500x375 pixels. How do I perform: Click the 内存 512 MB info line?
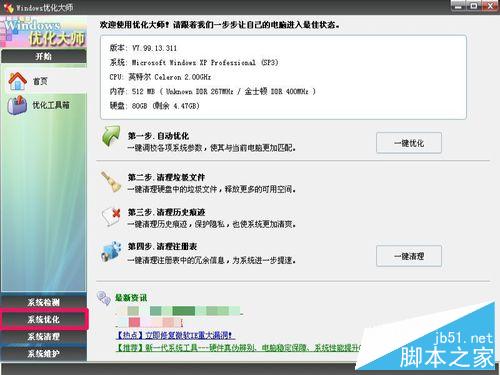[x=213, y=91]
